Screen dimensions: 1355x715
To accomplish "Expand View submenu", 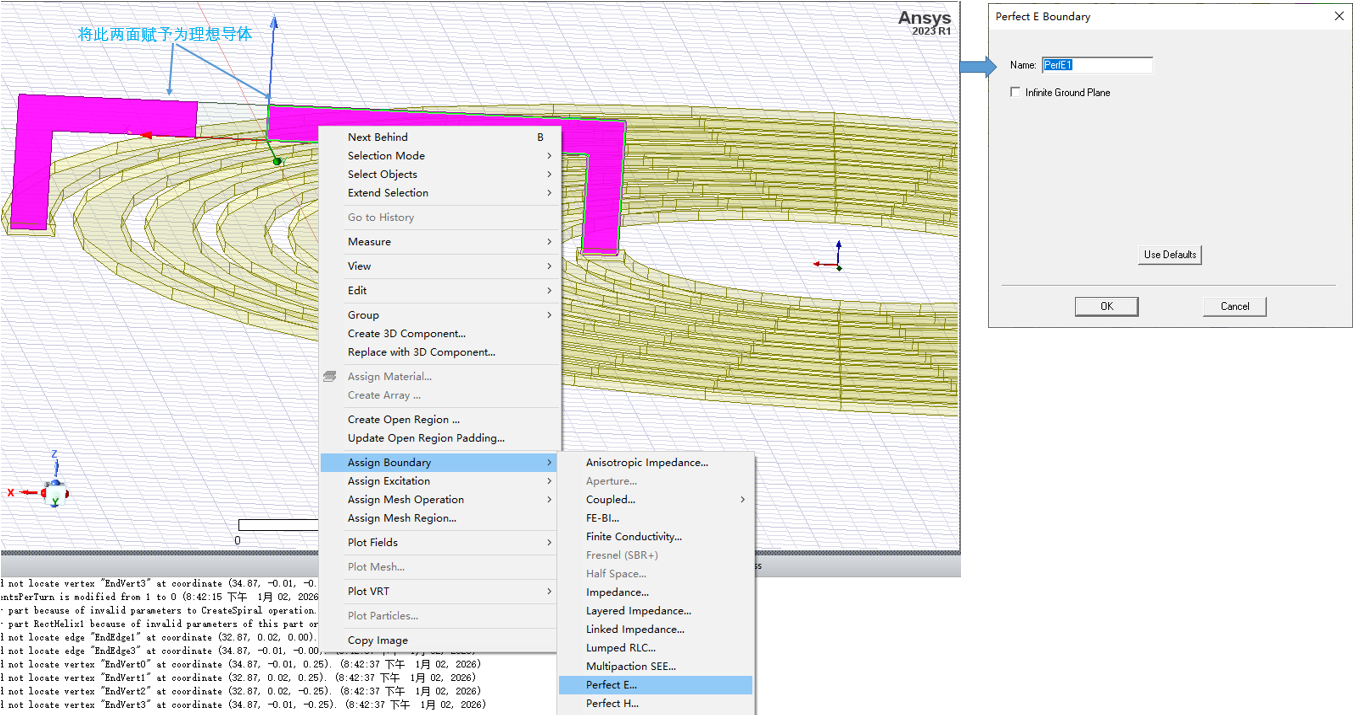I will coord(439,266).
